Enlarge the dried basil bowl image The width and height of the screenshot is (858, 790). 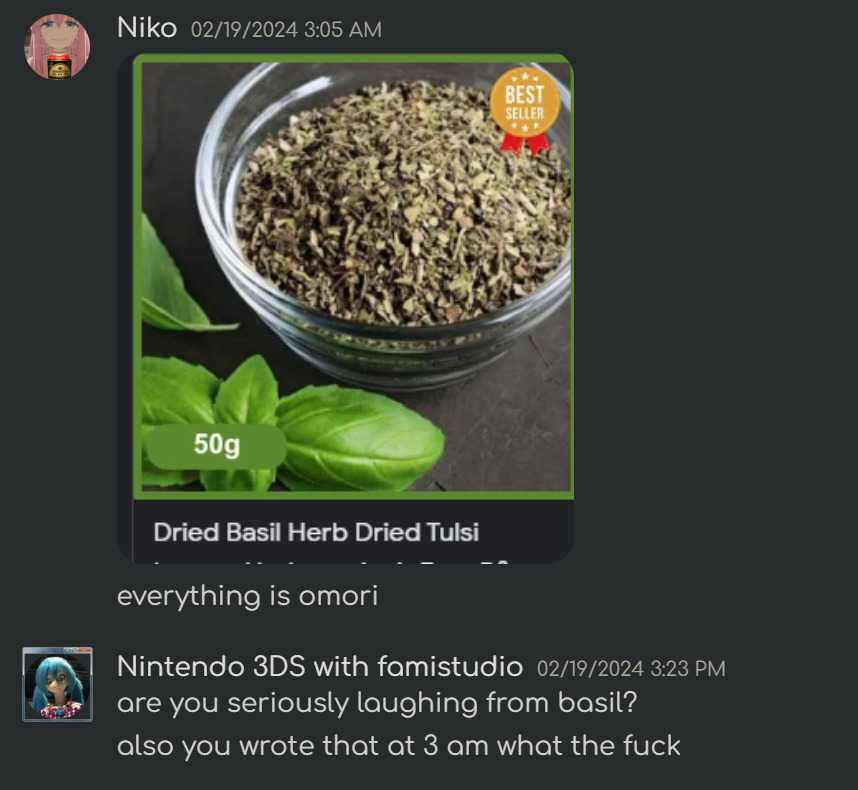tap(353, 277)
